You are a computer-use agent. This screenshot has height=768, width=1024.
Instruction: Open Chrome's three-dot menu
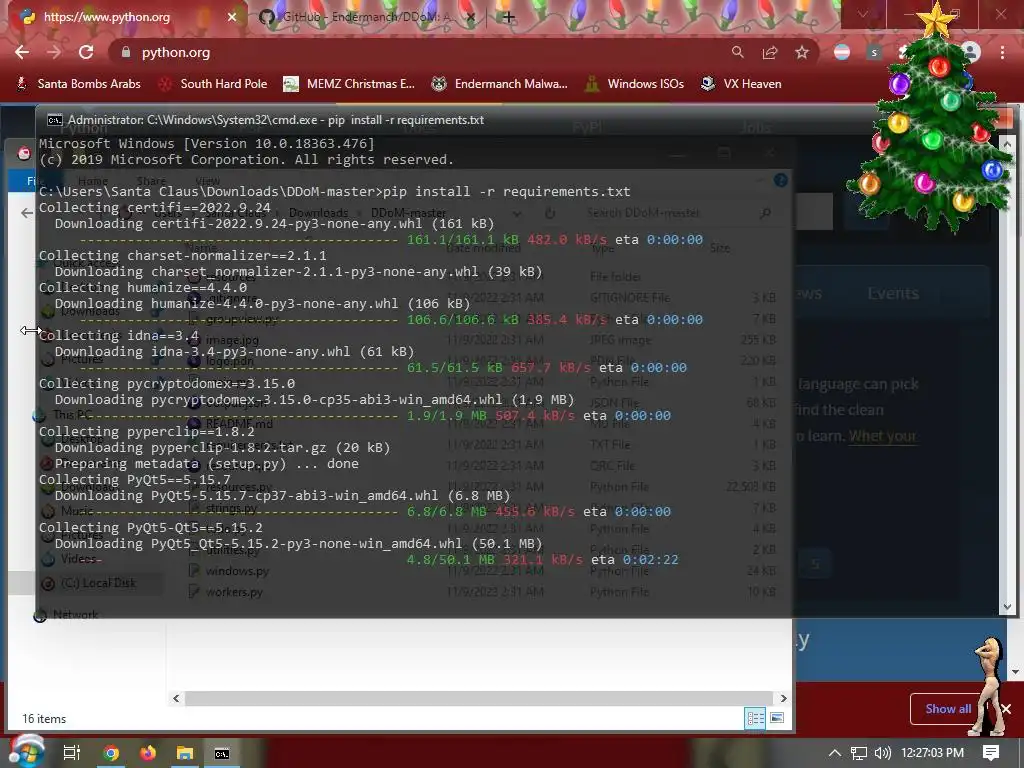(1002, 52)
